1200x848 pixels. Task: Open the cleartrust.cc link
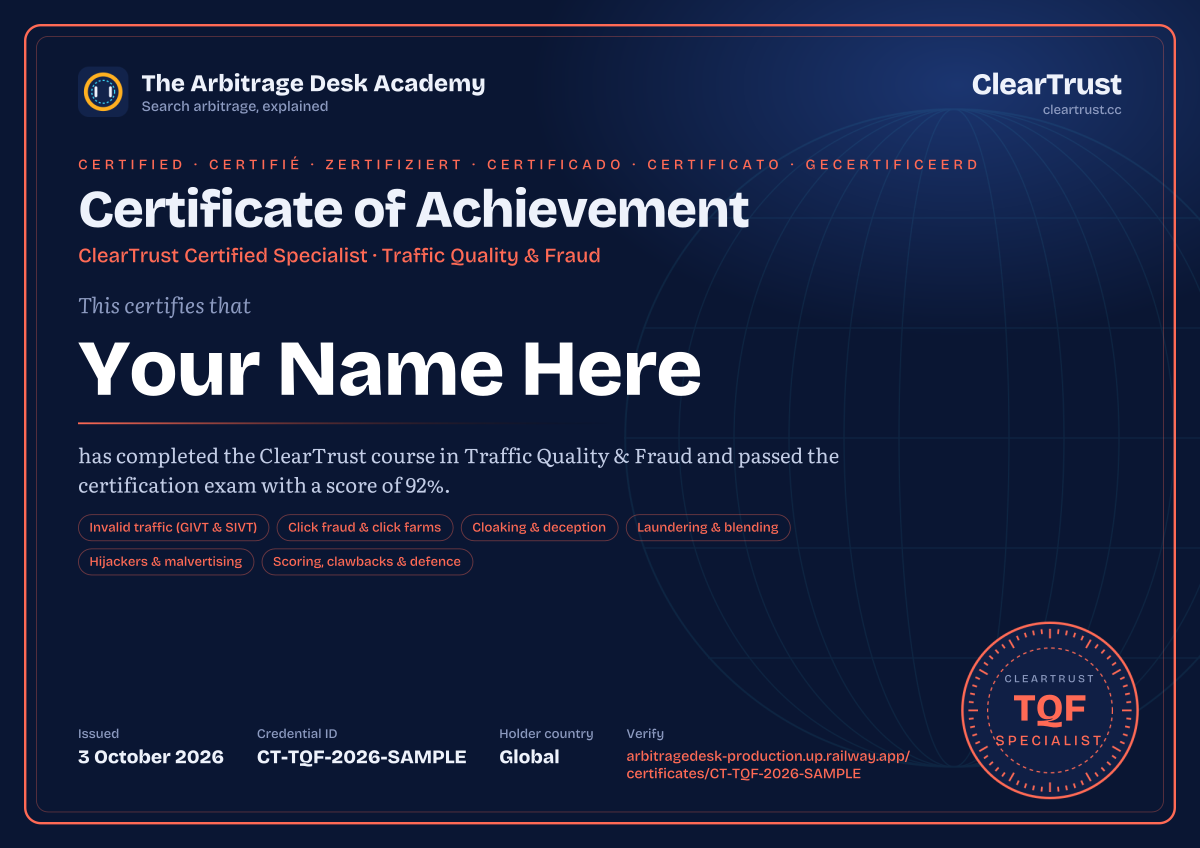(x=1082, y=109)
